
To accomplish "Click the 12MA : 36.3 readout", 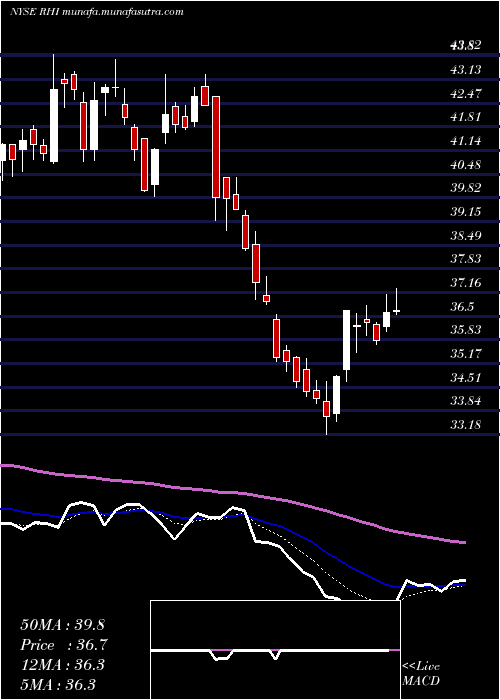I will click(x=62, y=664).
